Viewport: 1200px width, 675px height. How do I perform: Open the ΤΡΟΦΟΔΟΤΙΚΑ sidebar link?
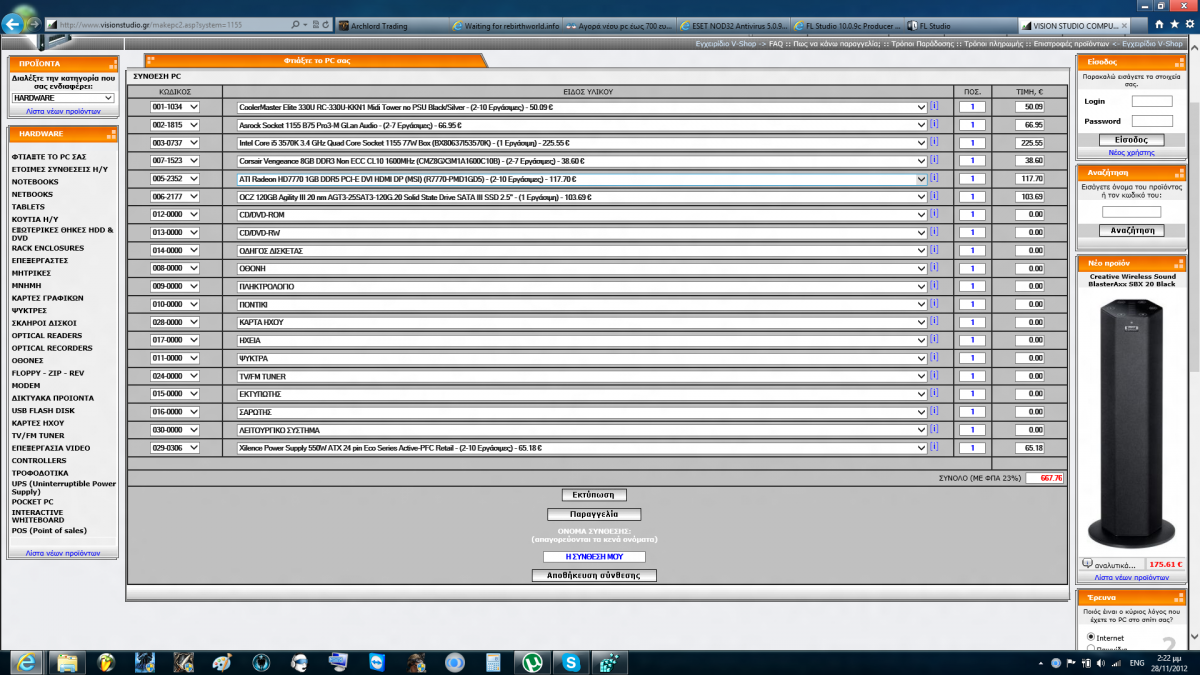coord(40,472)
